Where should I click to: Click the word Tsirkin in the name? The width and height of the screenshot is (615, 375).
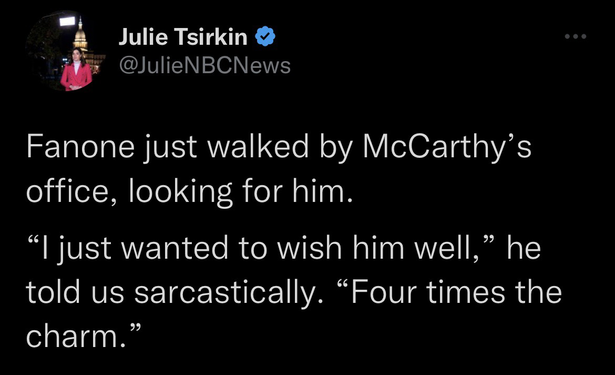point(210,36)
